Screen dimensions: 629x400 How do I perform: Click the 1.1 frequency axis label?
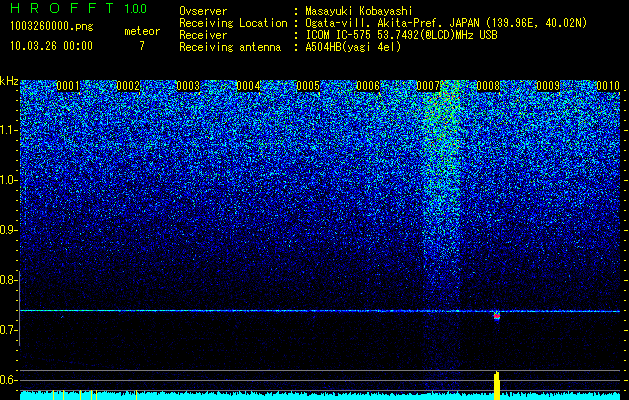tap(9, 130)
